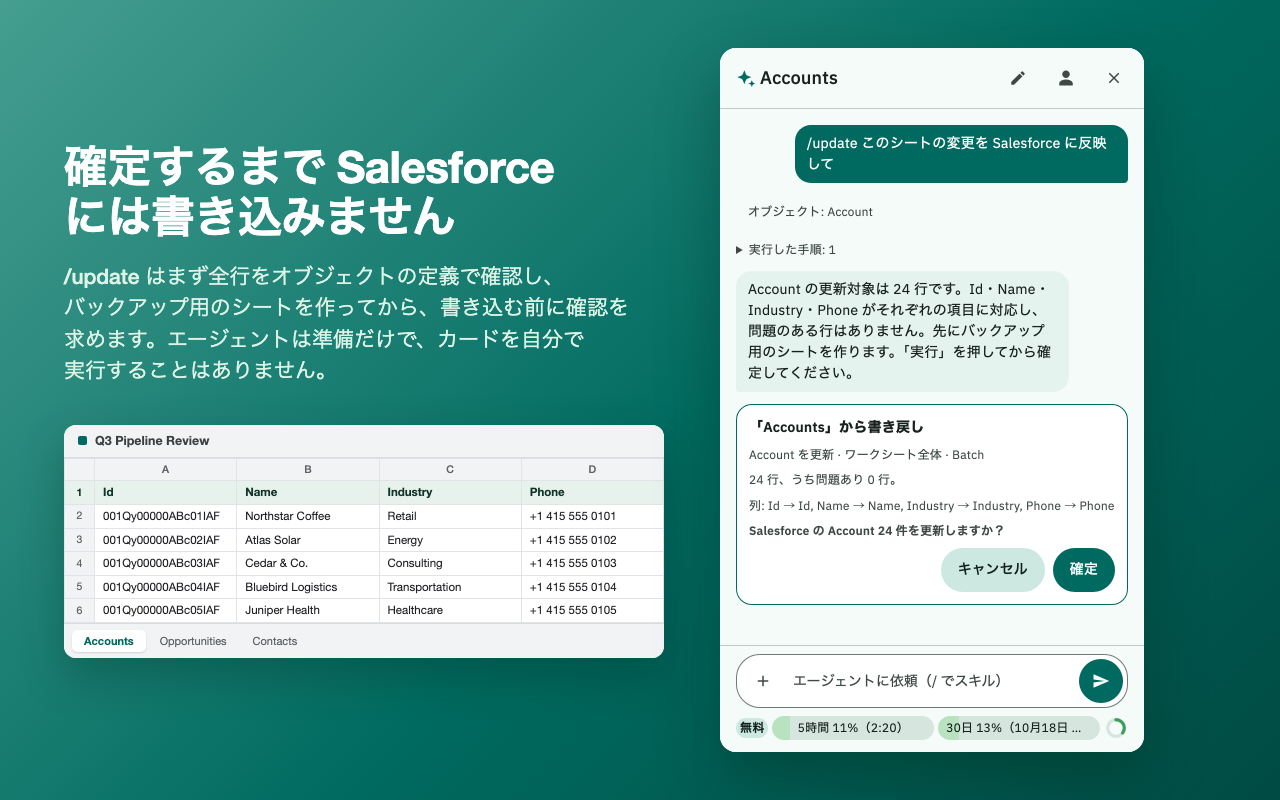Click the キャンセル button

coord(992,570)
